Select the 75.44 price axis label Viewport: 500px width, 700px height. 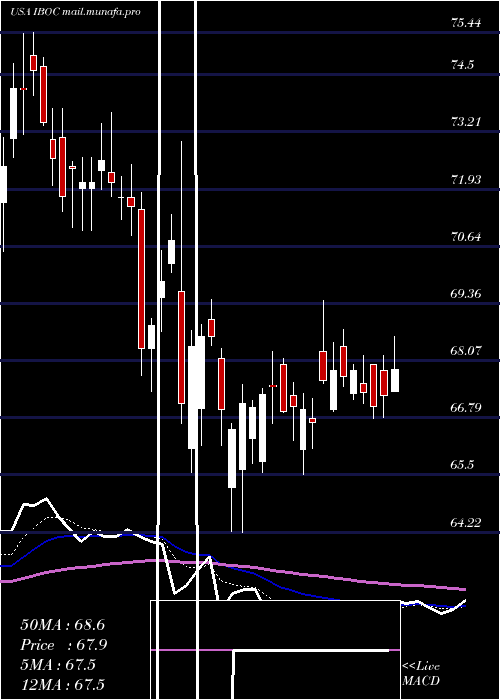pos(466,23)
